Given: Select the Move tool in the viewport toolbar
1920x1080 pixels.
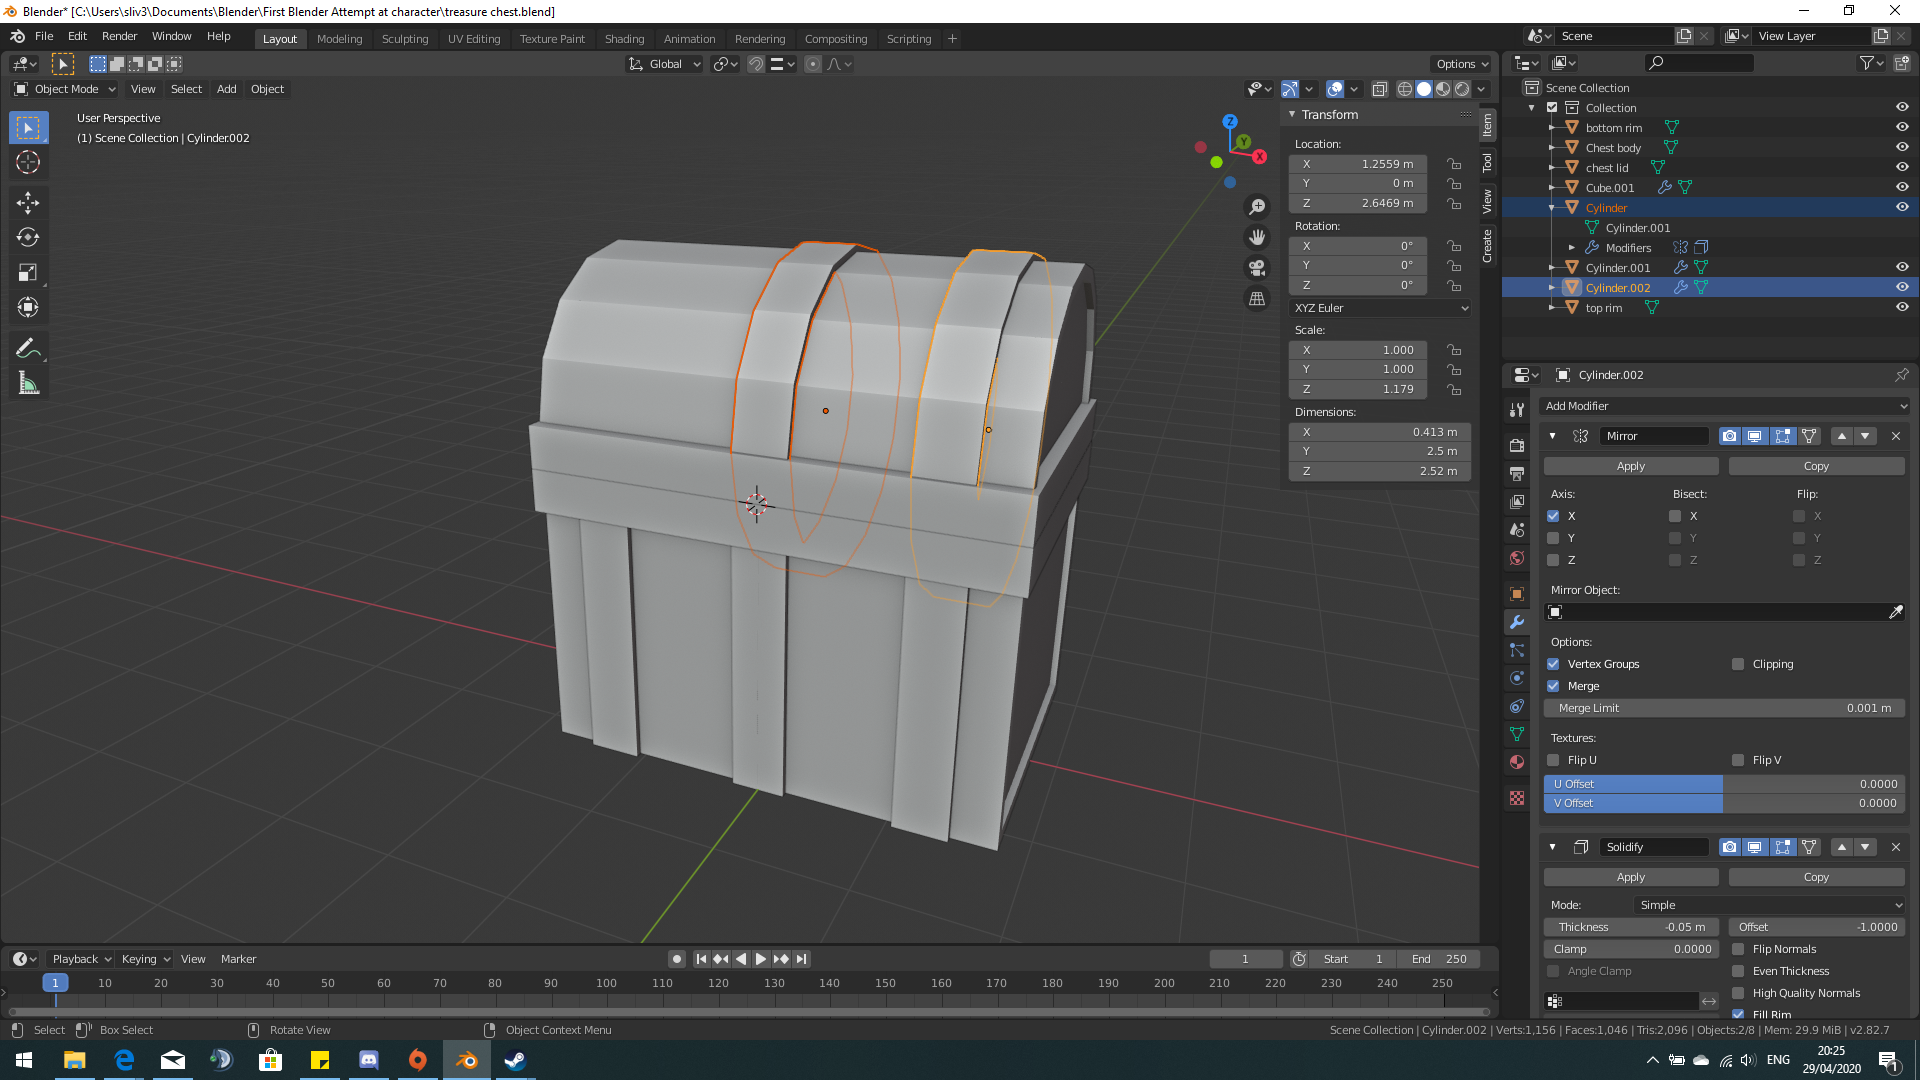Looking at the screenshot, I should coord(27,203).
